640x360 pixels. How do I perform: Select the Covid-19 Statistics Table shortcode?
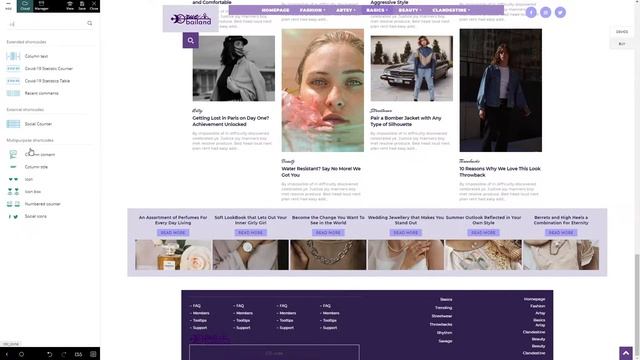click(x=38, y=81)
